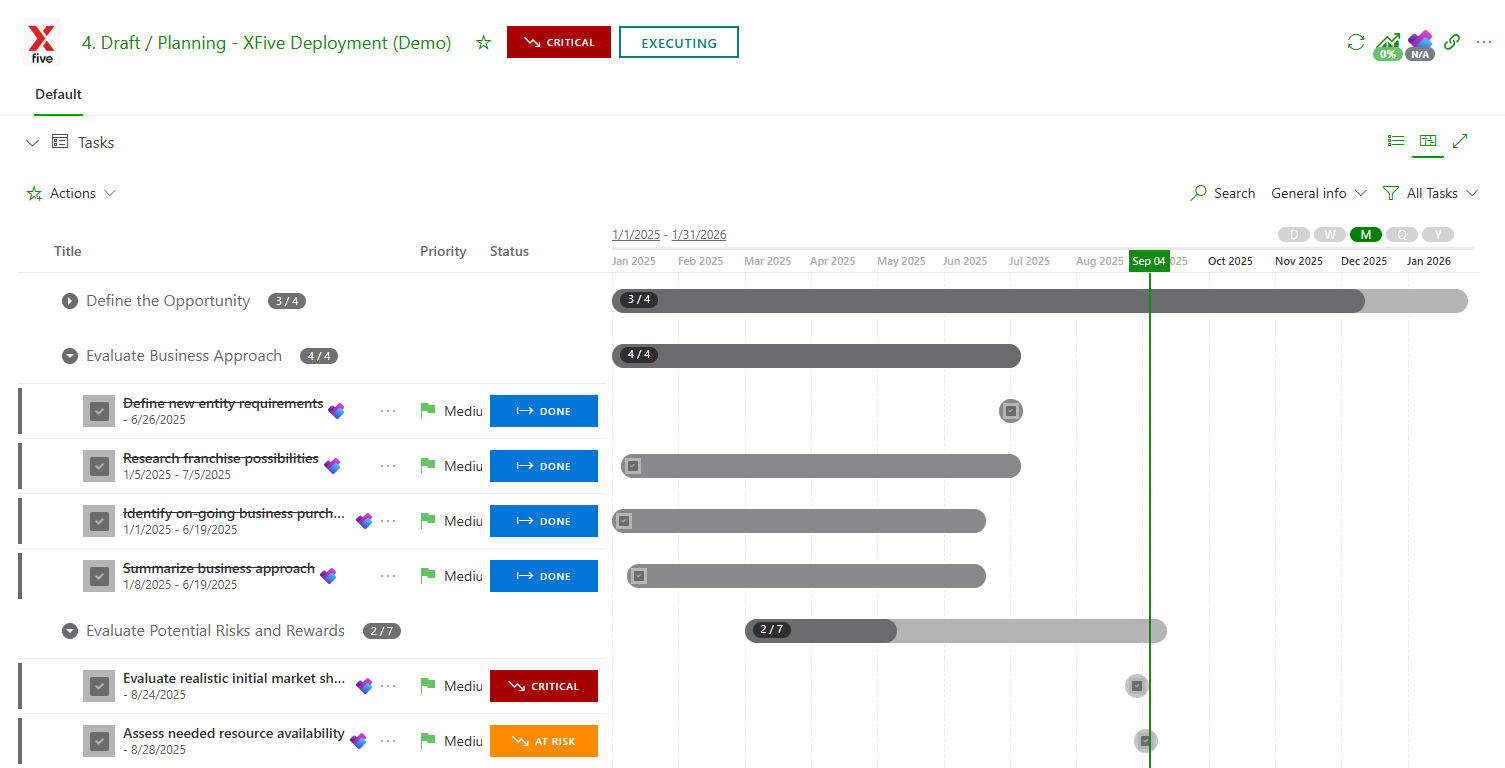Click milestone marker for Define new entity requirements
The height and width of the screenshot is (768, 1505).
click(x=1011, y=411)
